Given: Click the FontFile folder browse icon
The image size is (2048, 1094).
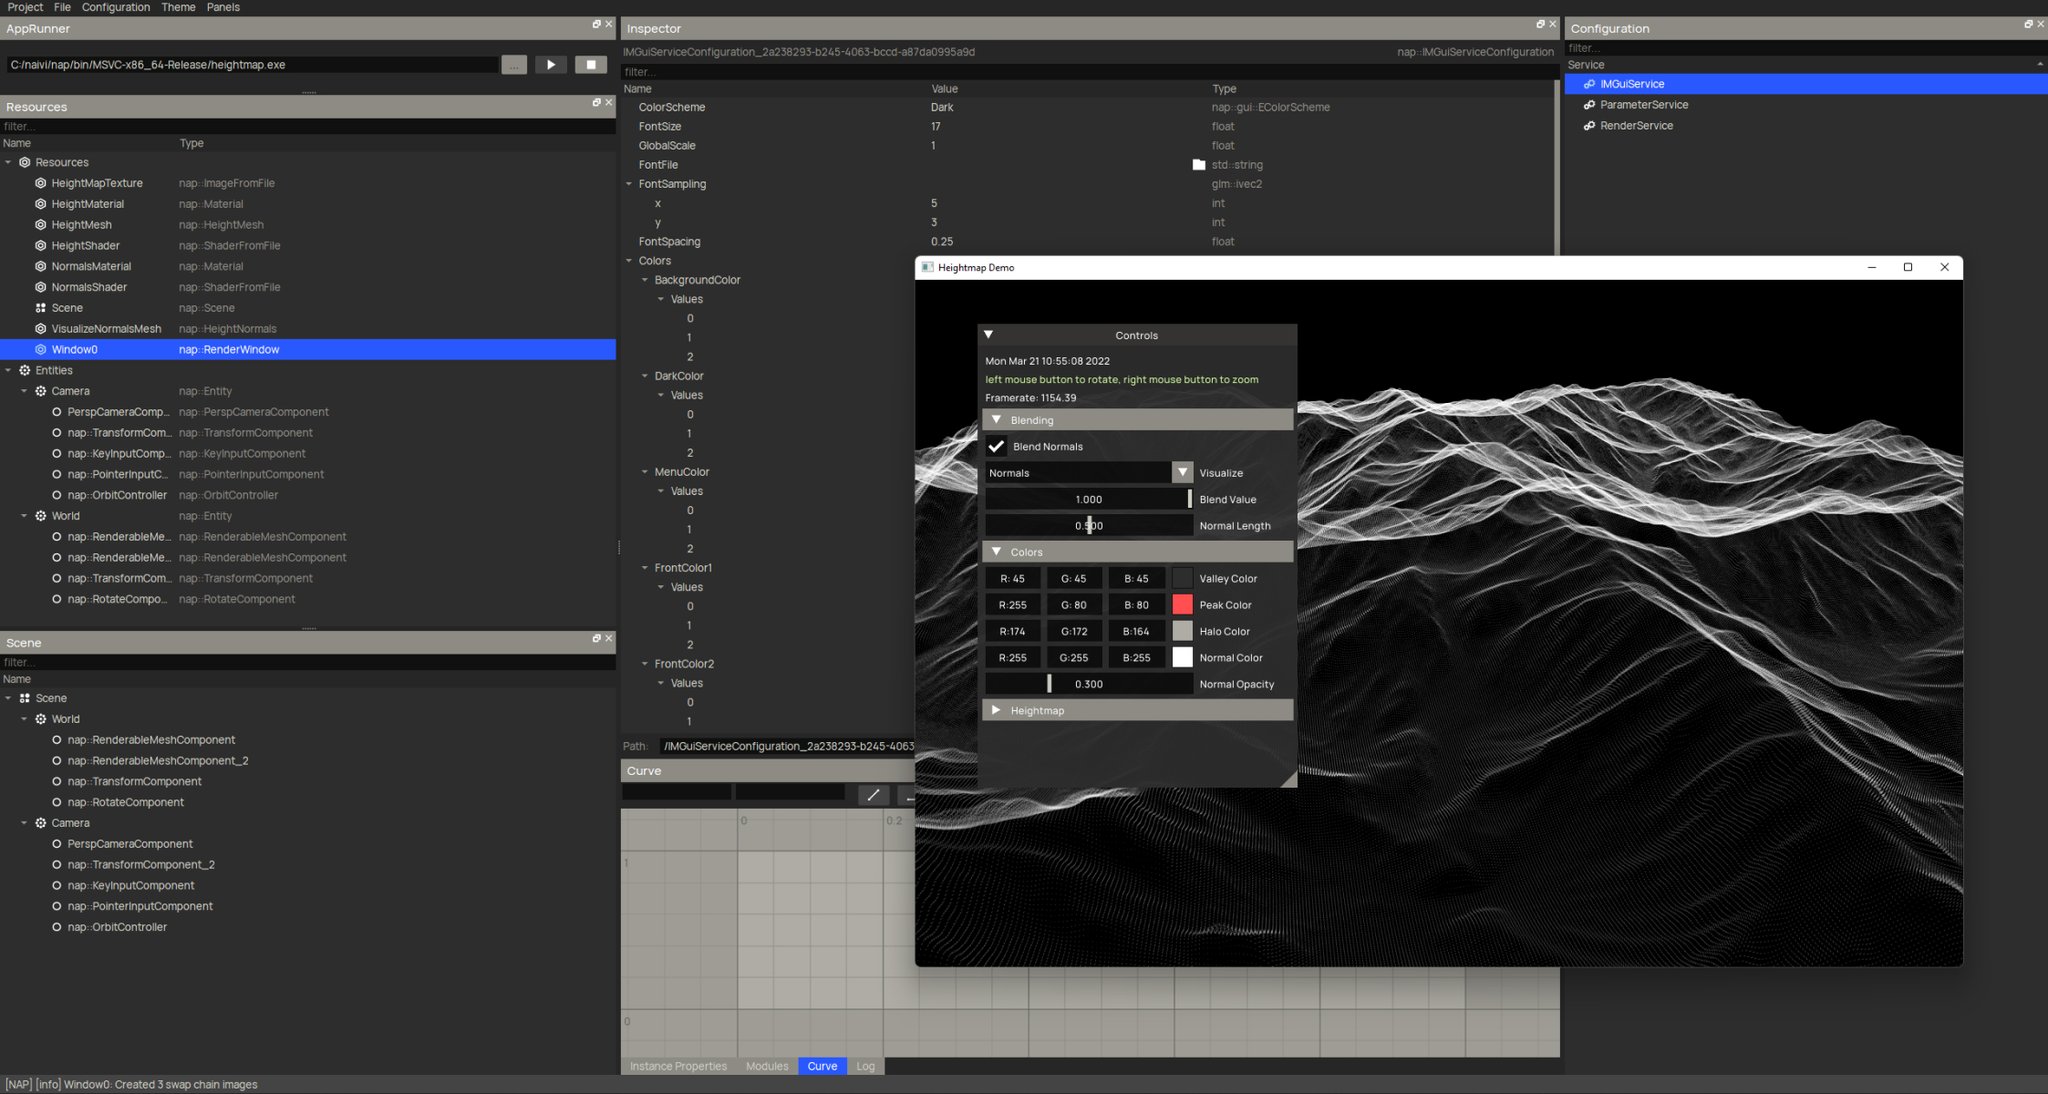Looking at the screenshot, I should click(1199, 165).
